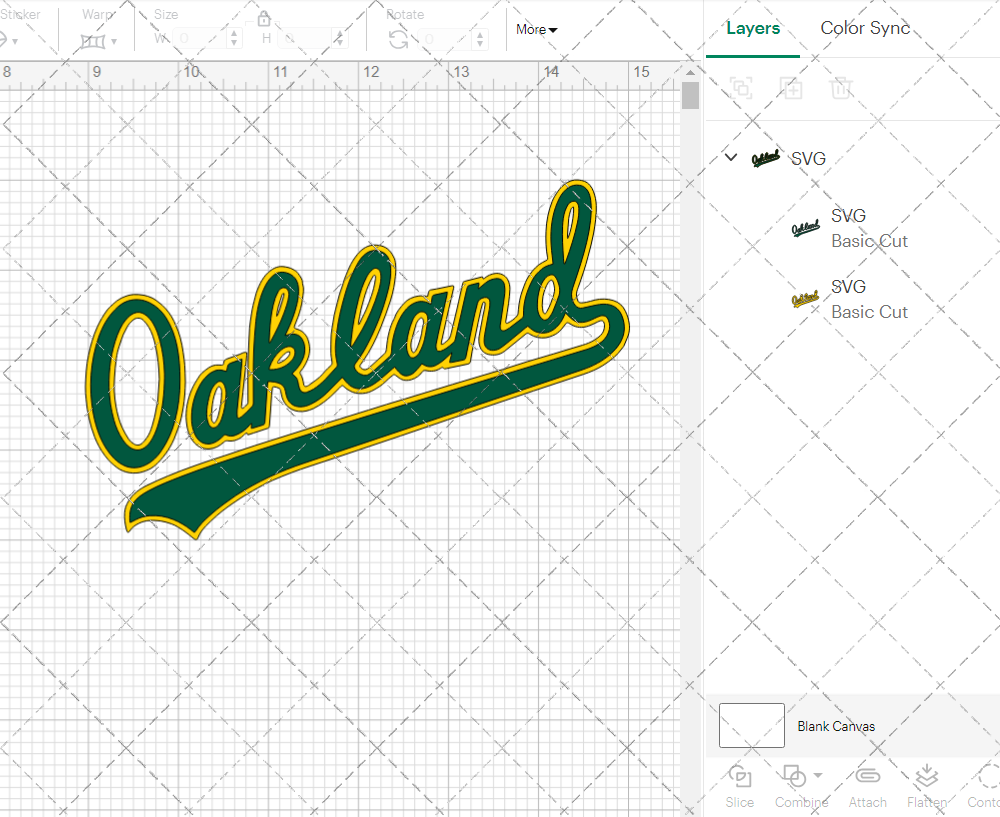This screenshot has height=817, width=1000.
Task: Click the Height size input field
Action: point(305,38)
